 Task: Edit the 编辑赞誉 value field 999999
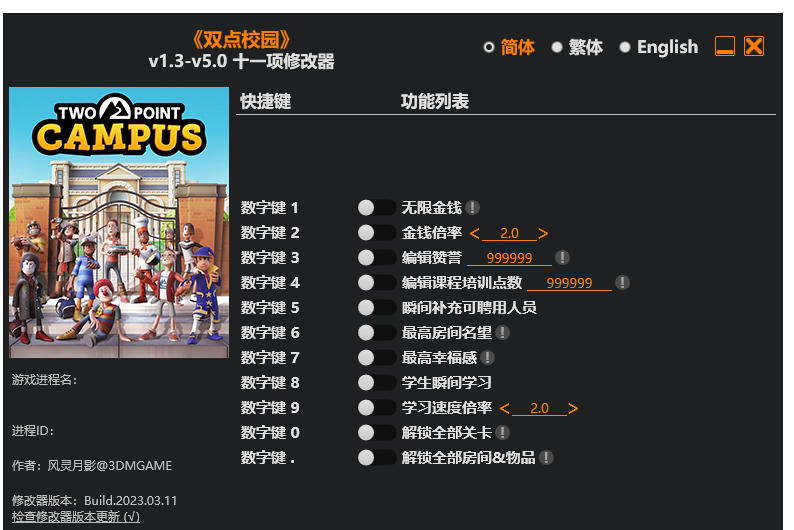(x=509, y=258)
